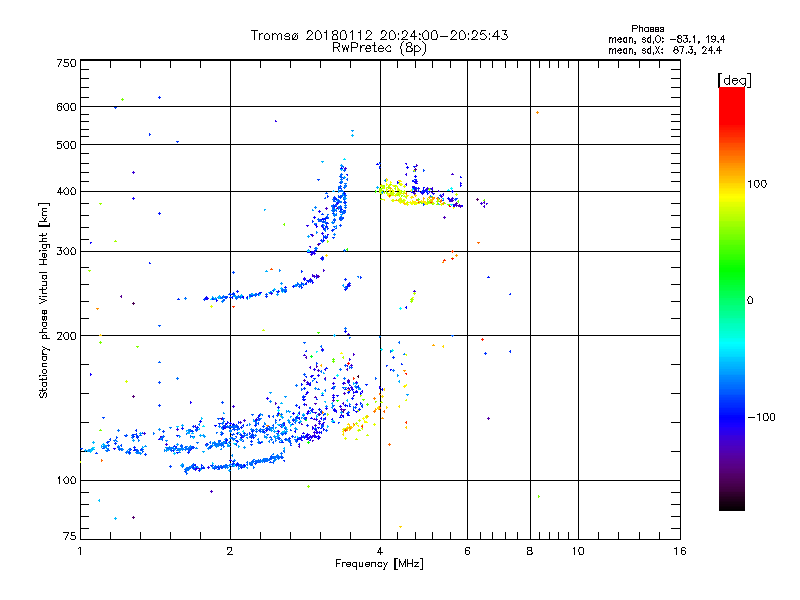Click the colorbar tick label '-100'
The image size is (800, 600).
[x=761, y=417]
